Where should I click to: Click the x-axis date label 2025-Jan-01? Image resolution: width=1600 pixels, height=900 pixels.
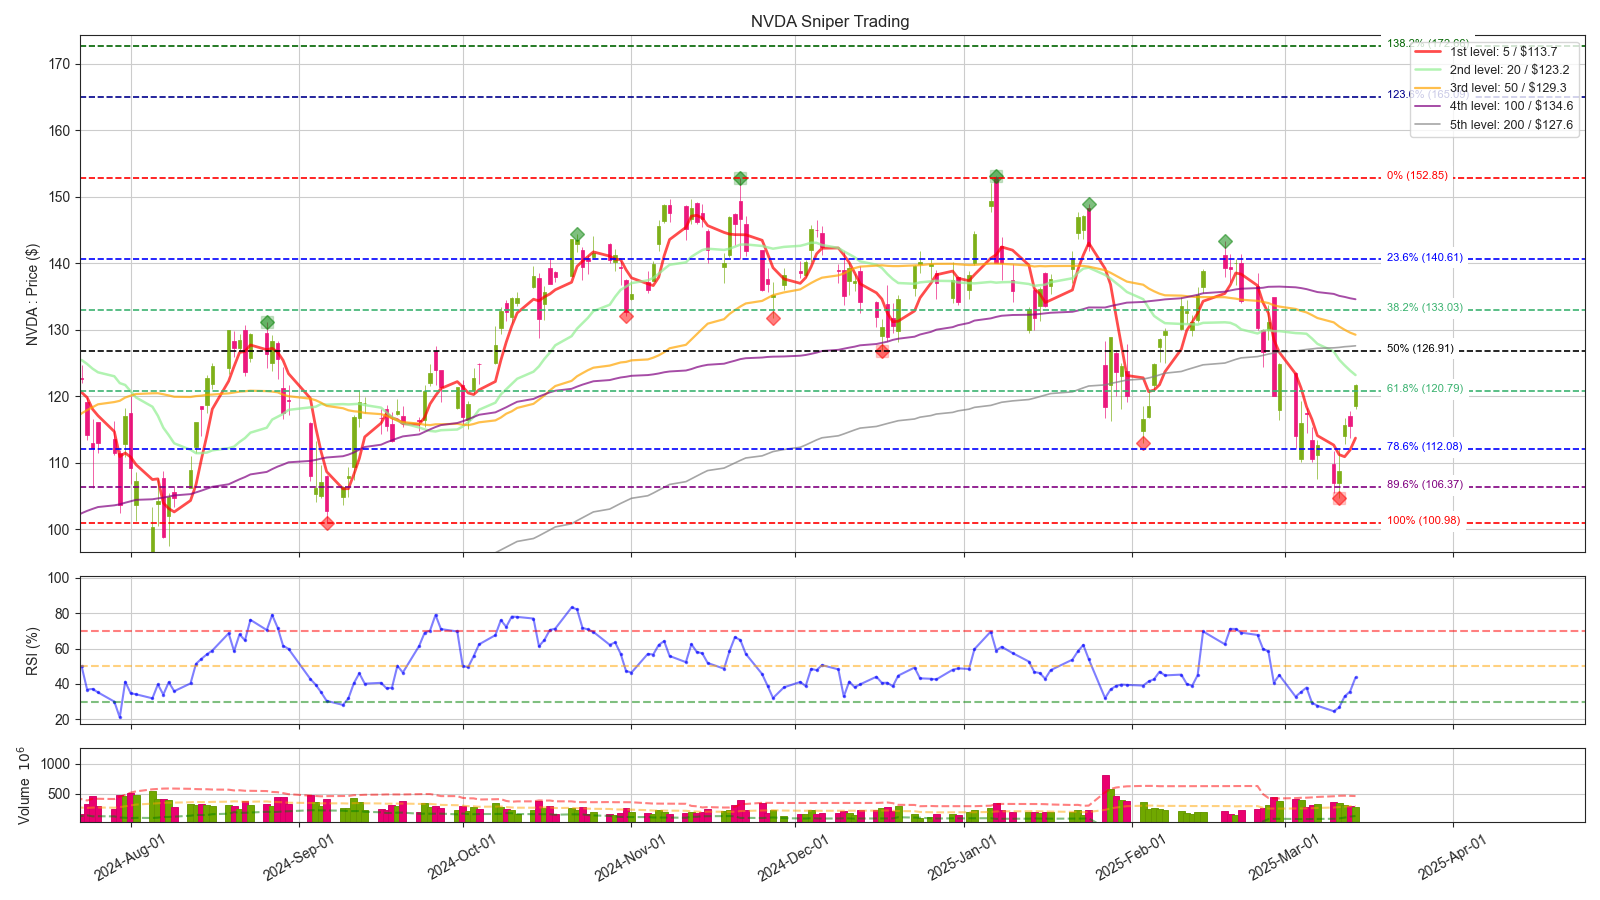962,857
